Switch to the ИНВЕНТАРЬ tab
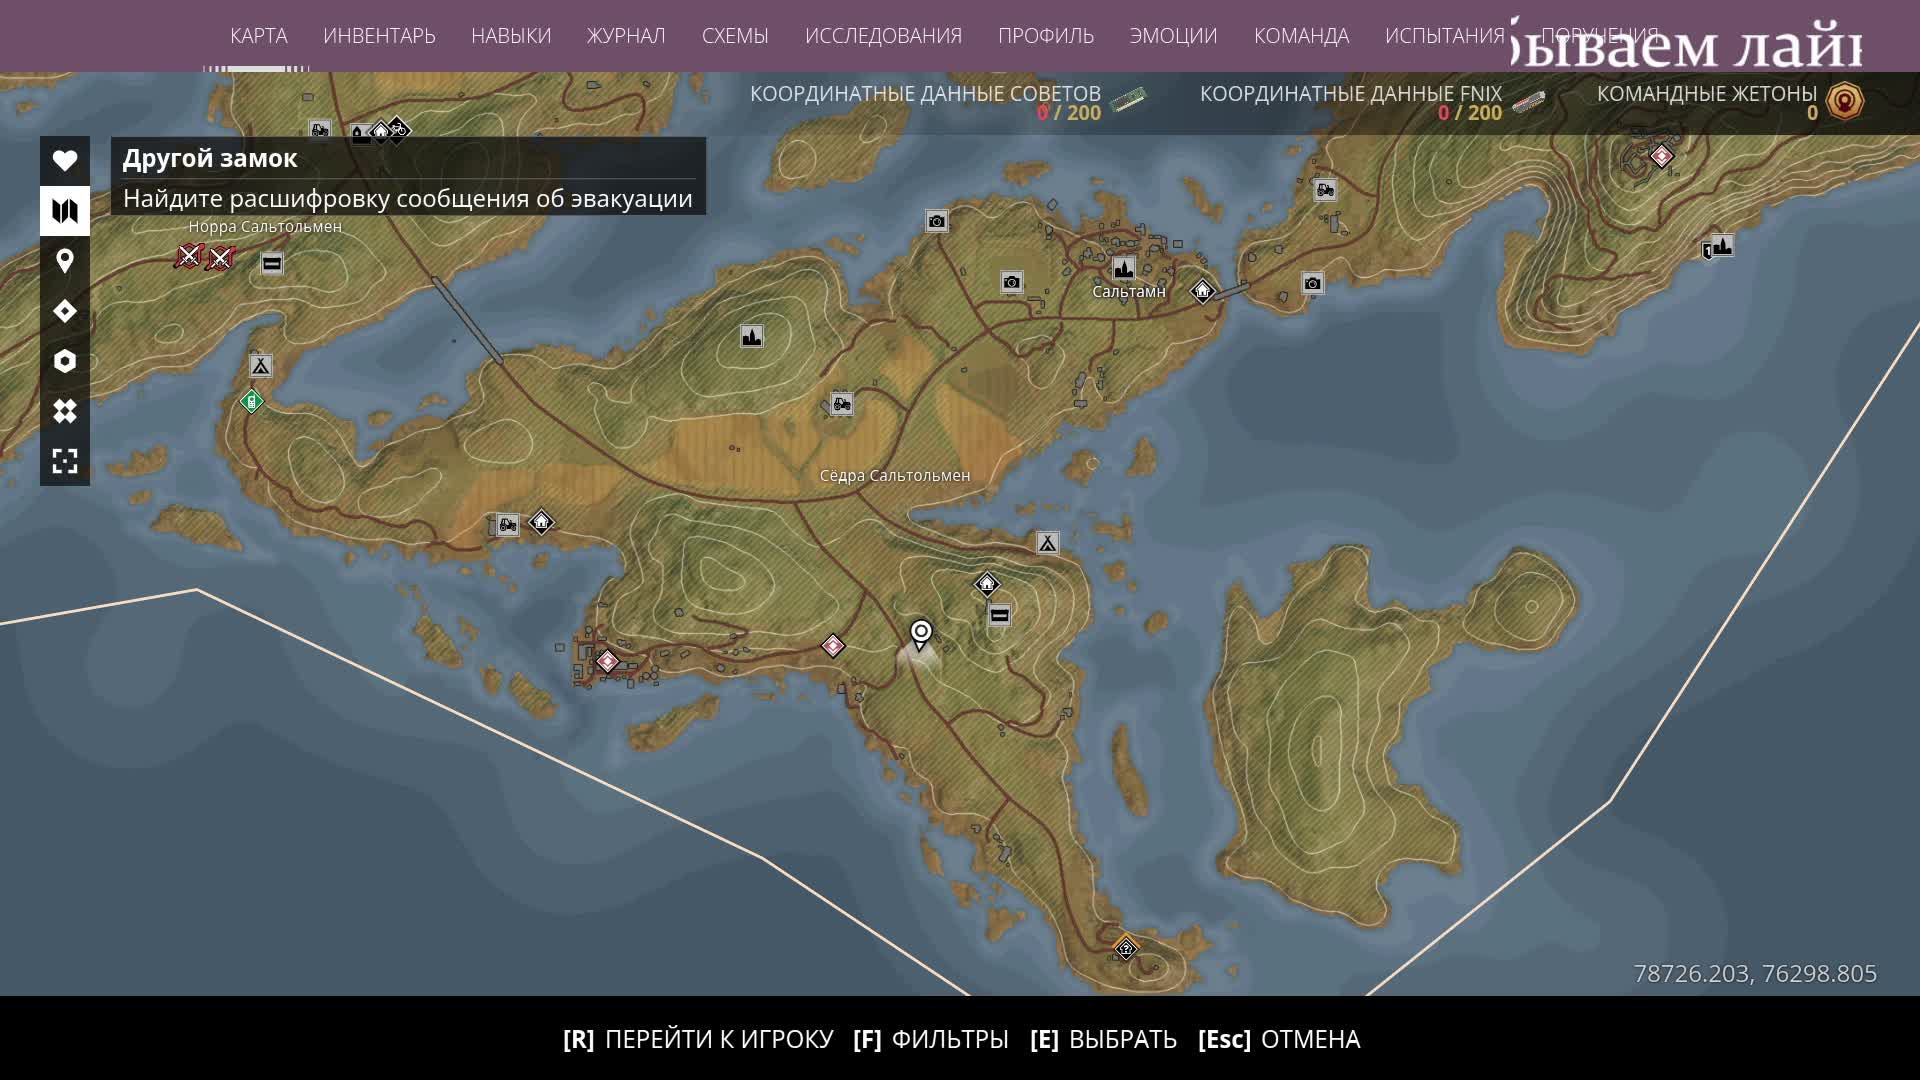The height and width of the screenshot is (1080, 1920). [x=379, y=36]
